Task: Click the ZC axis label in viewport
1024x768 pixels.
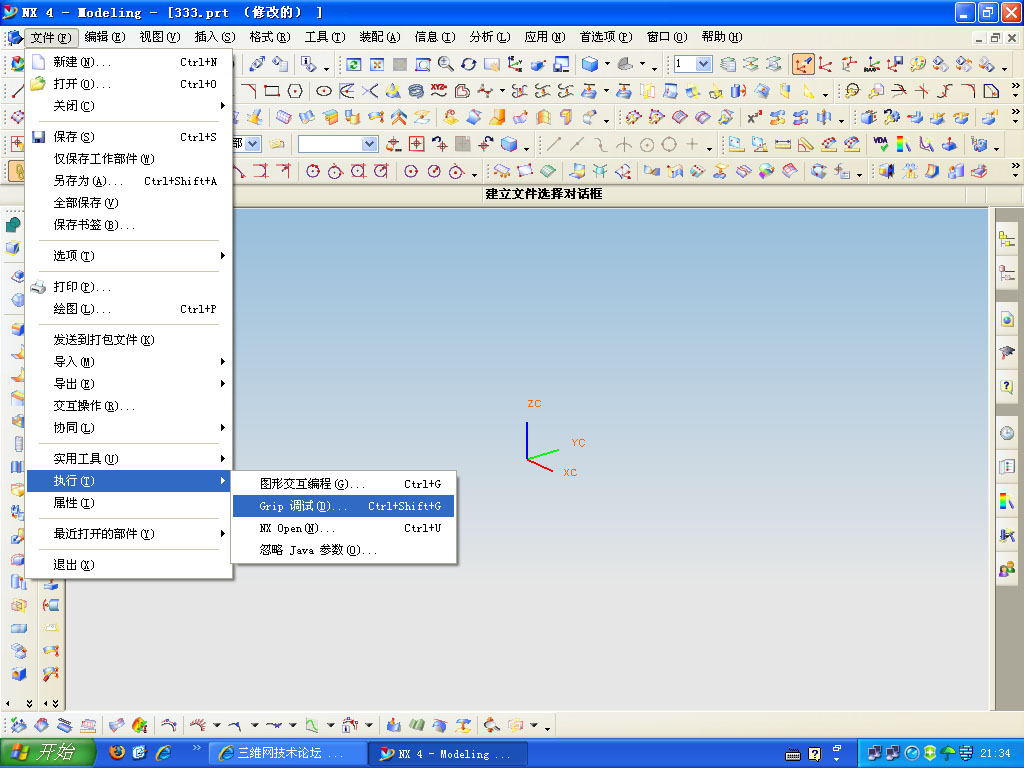Action: click(534, 404)
